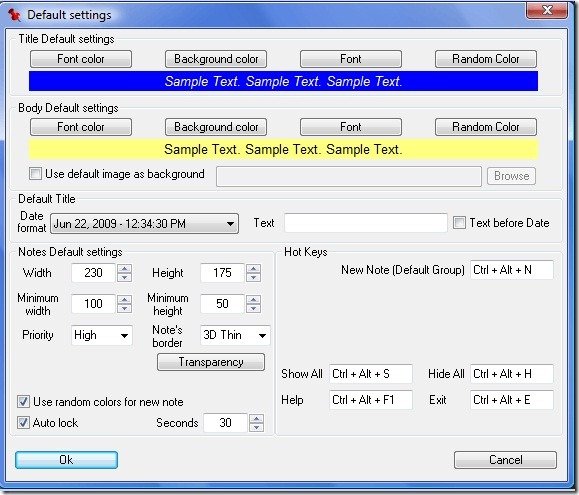The image size is (579, 495).
Task: Click Help hotkey field
Action: (x=371, y=400)
